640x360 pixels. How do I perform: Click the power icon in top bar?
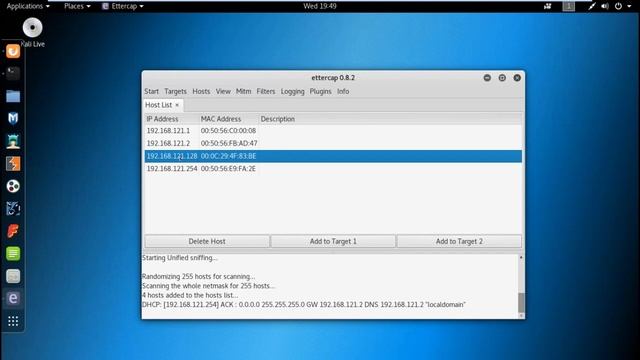[618, 6]
